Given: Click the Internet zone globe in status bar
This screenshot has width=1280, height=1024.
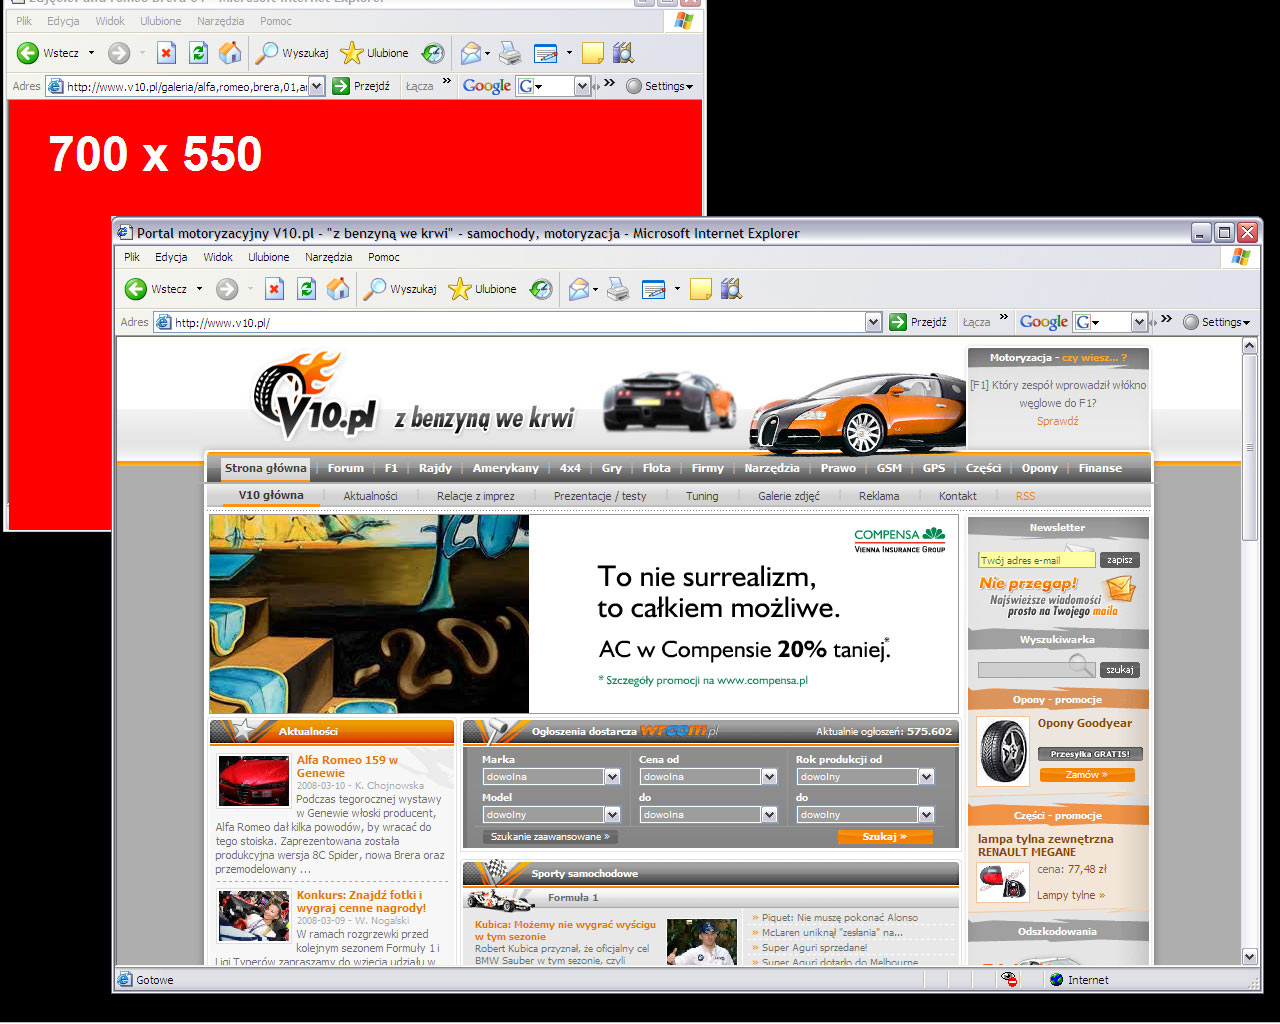Looking at the screenshot, I should click(x=1056, y=980).
